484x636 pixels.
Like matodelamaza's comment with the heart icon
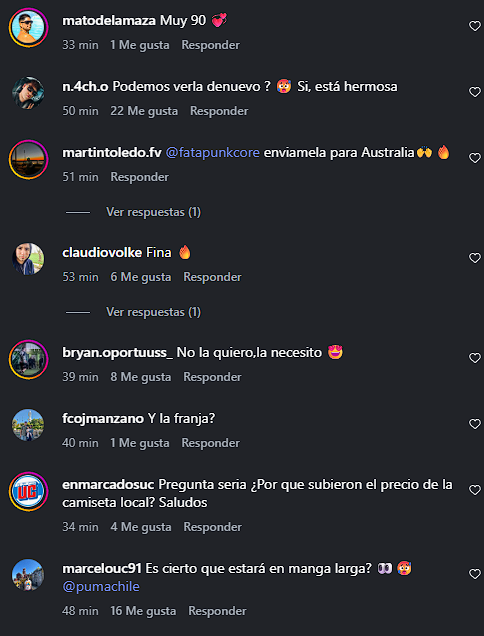coord(475,26)
